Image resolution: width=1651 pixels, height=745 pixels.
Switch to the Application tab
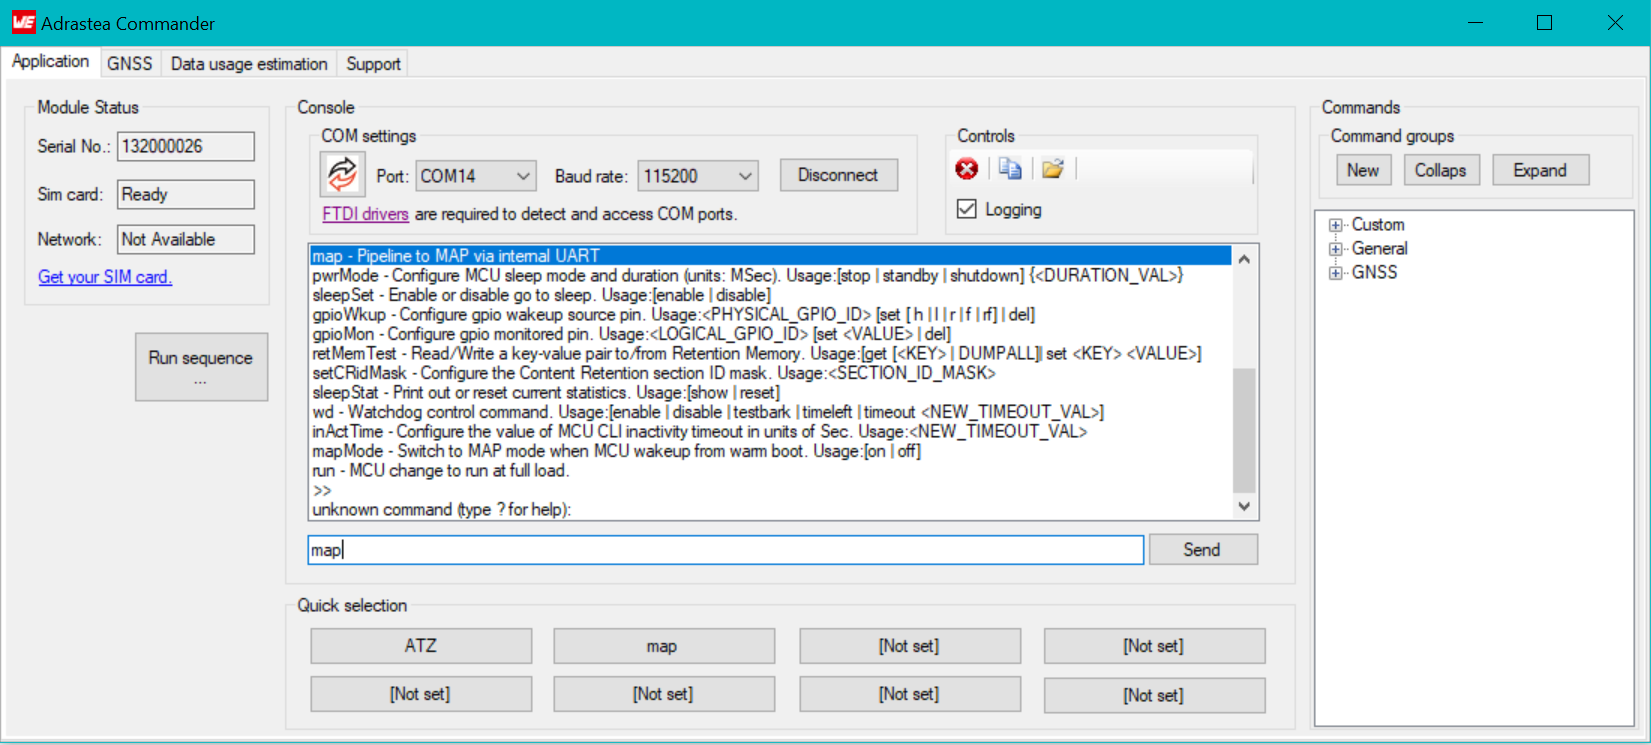tap(50, 61)
